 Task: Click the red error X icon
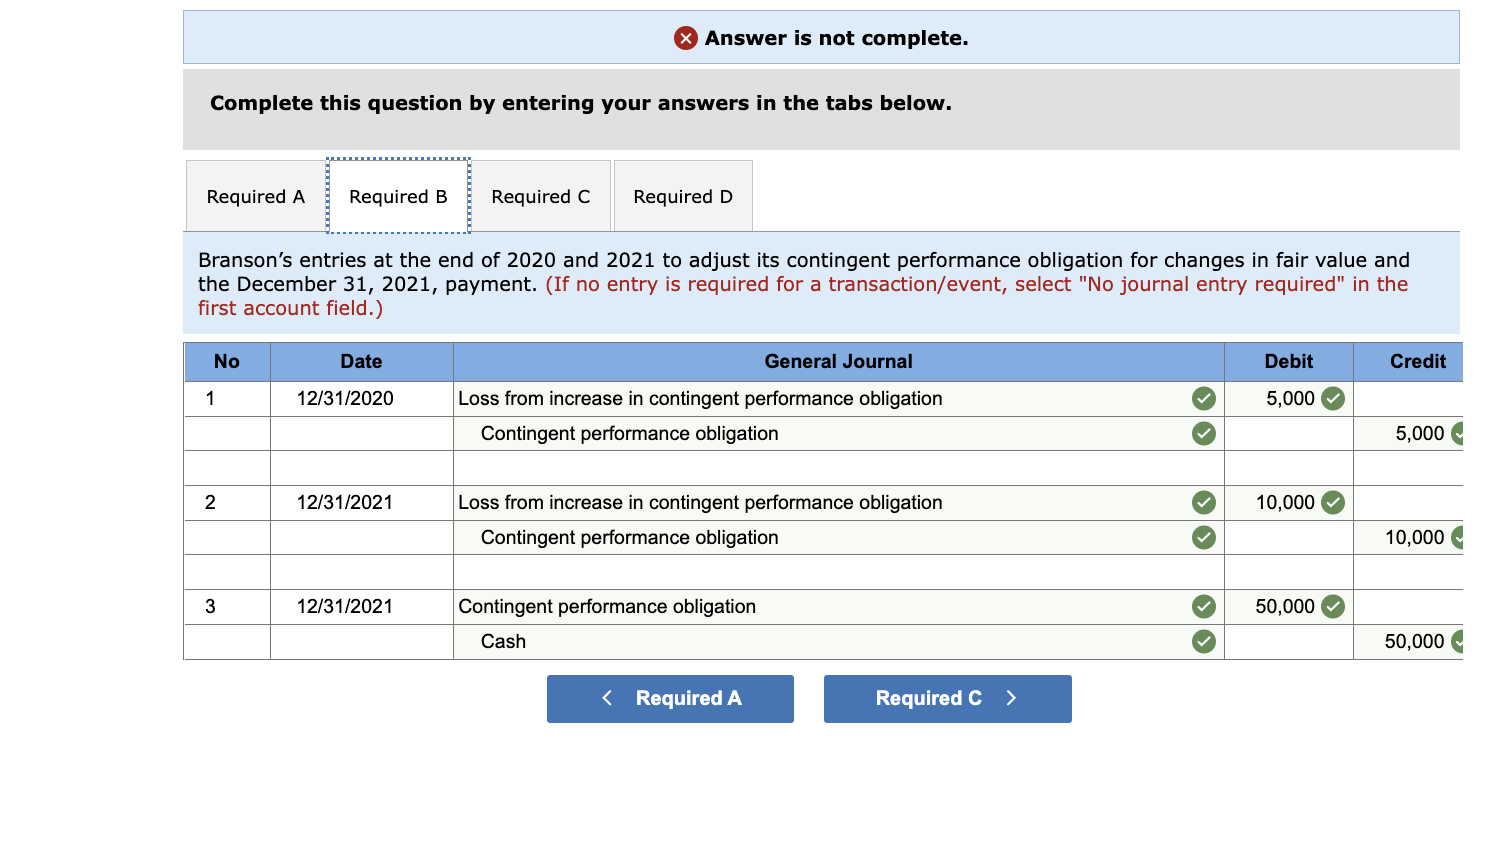[685, 38]
